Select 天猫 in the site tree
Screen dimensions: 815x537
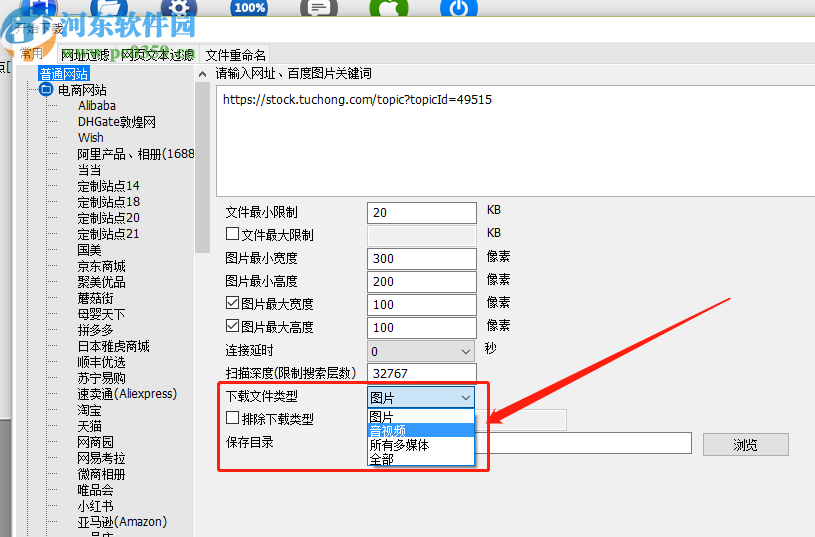[89, 426]
